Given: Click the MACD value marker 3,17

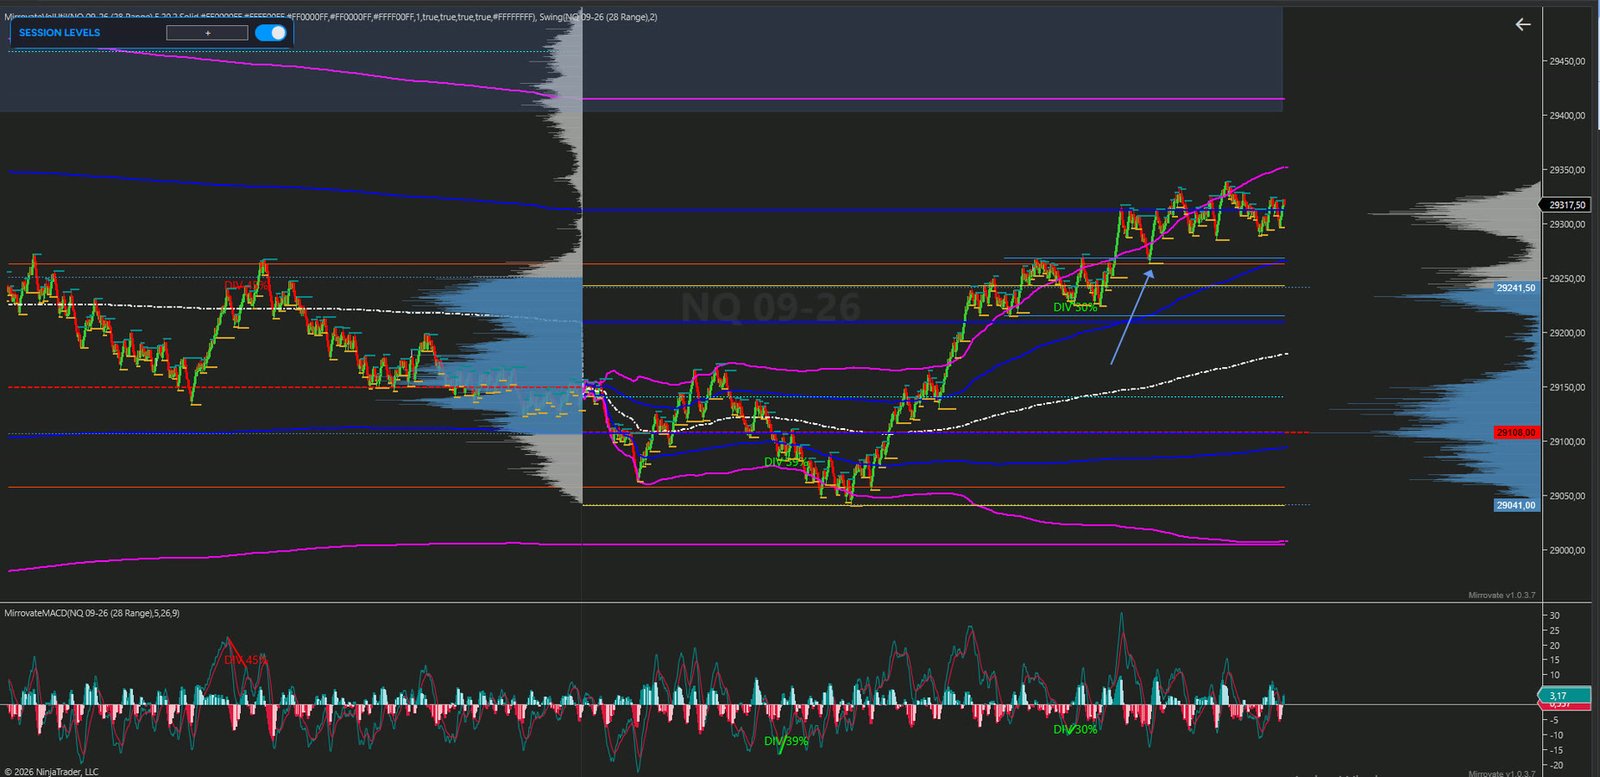Looking at the screenshot, I should click(1565, 695).
